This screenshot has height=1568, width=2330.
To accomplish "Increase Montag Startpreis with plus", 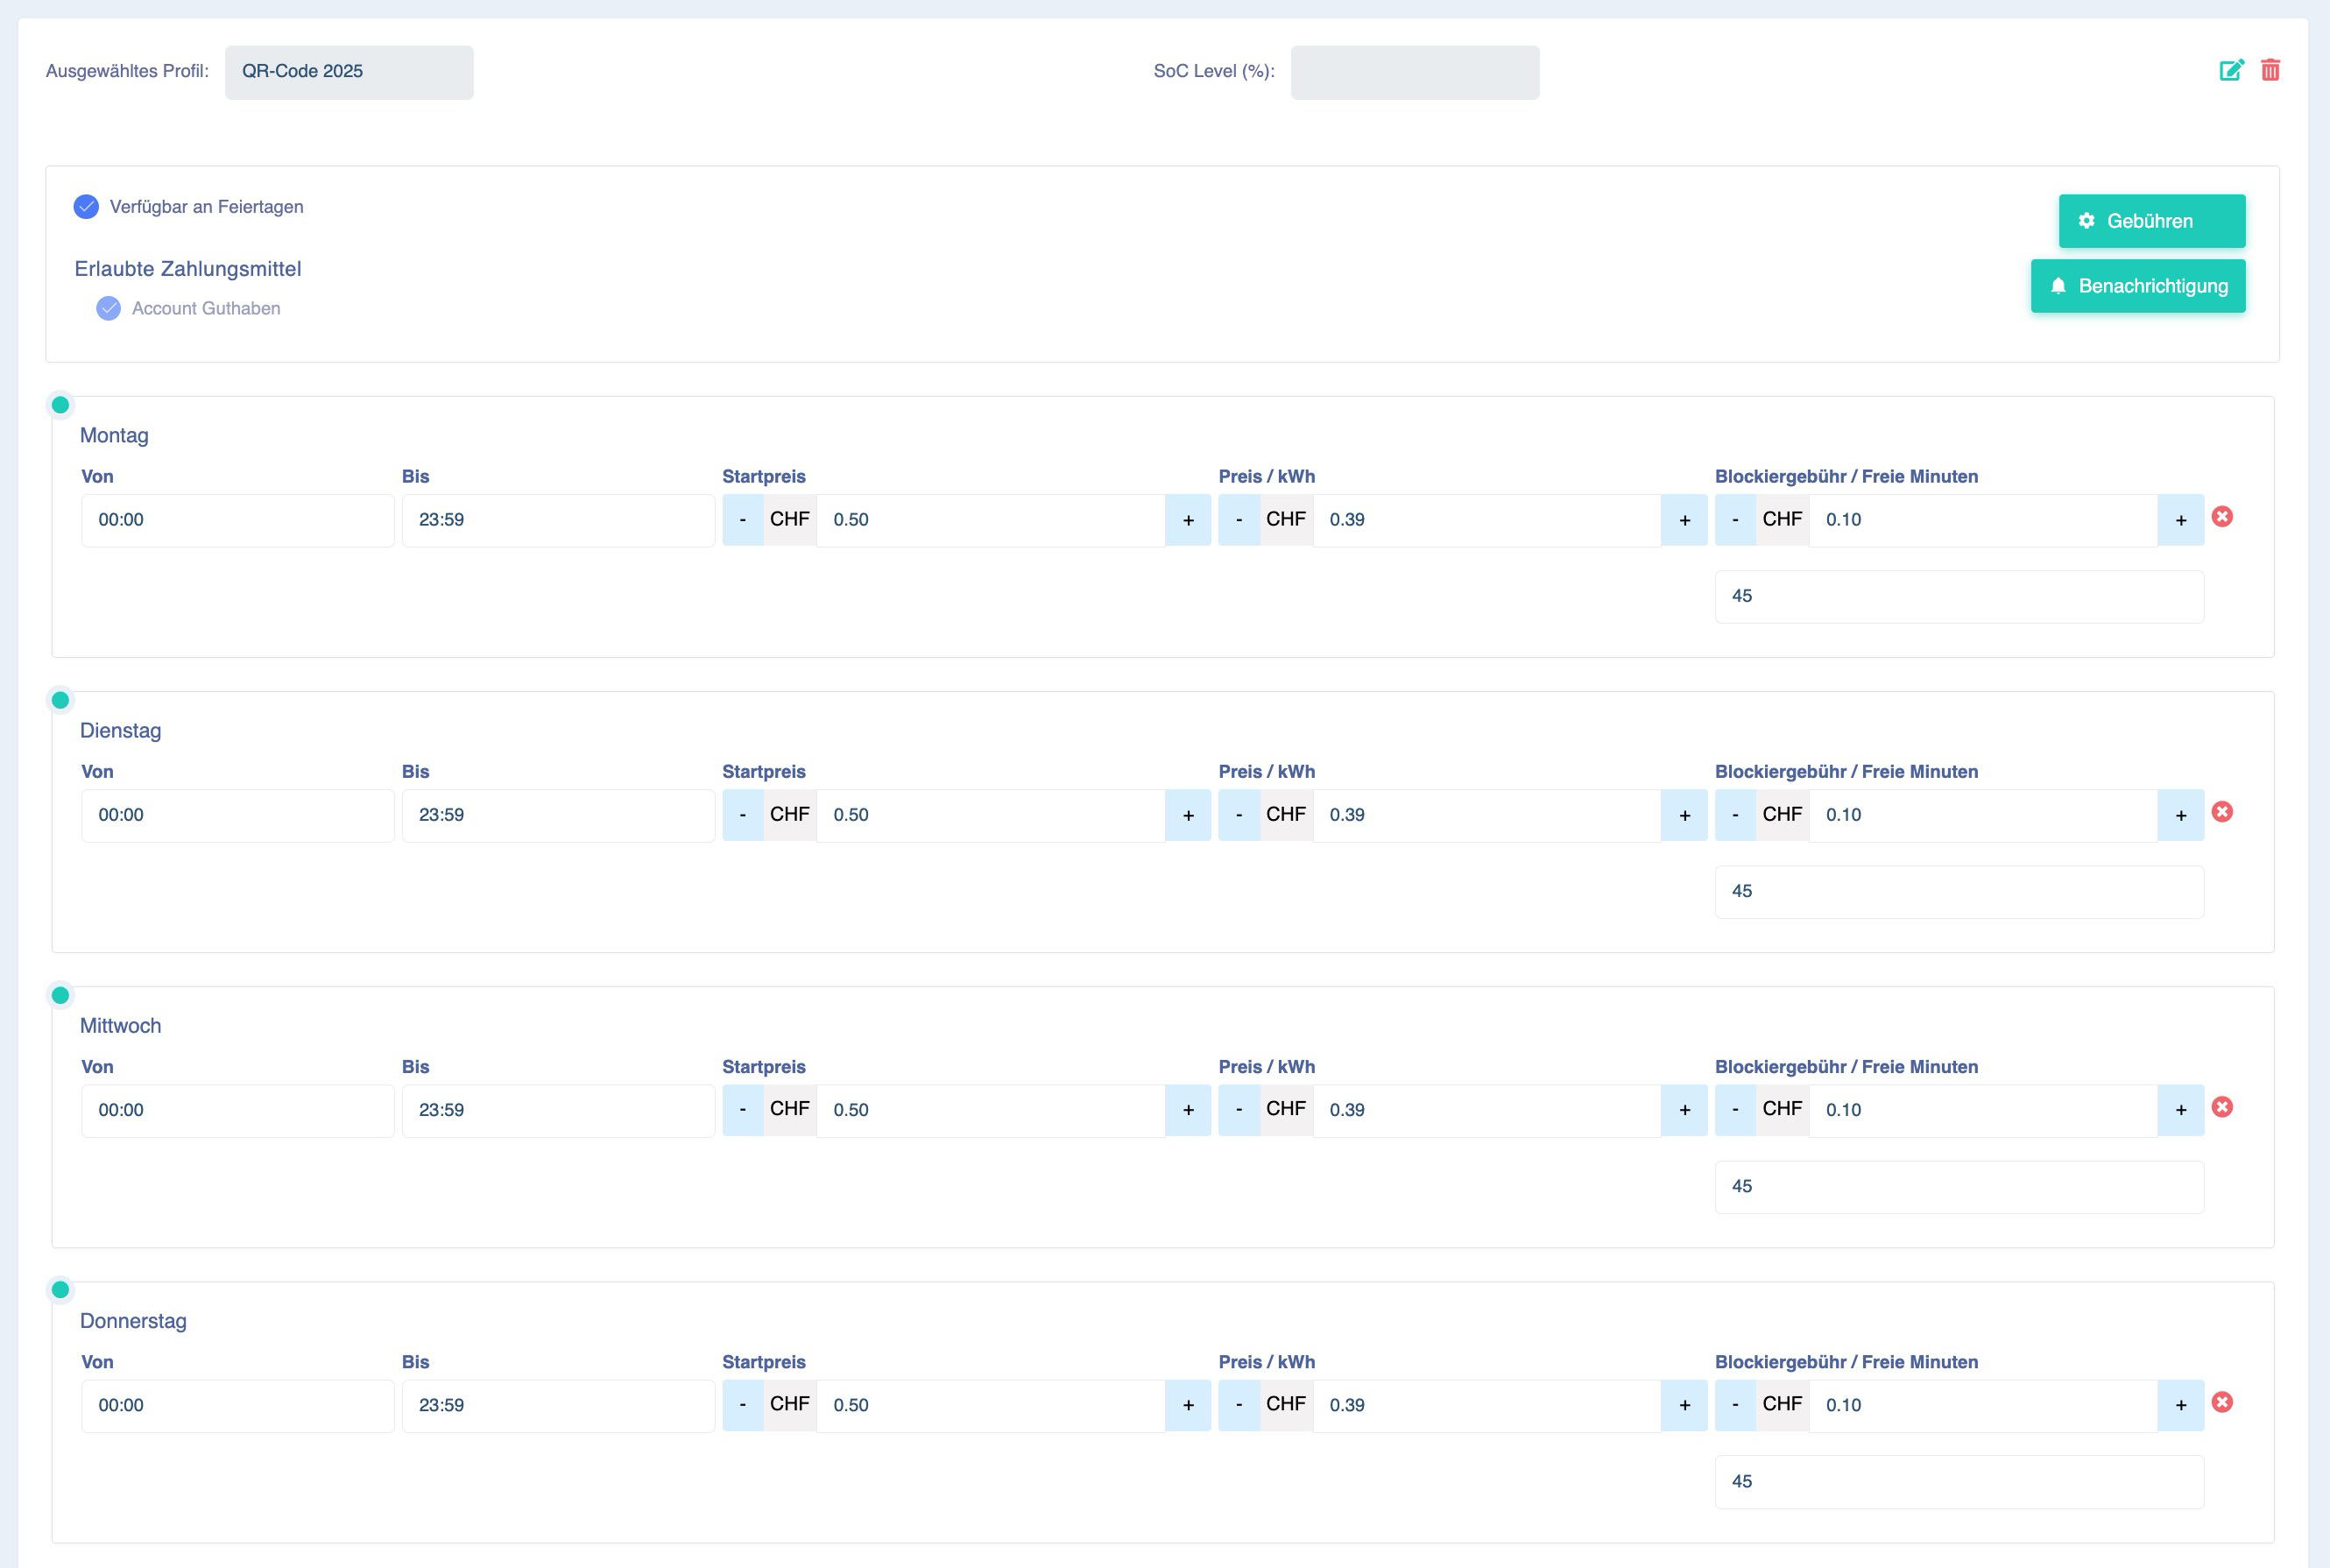I will pyautogui.click(x=1188, y=520).
